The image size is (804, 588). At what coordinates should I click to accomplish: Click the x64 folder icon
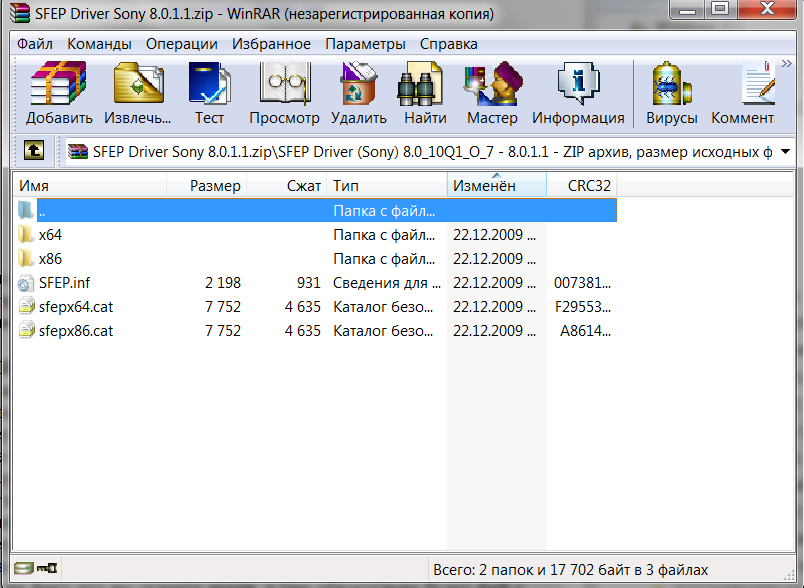(x=26, y=235)
